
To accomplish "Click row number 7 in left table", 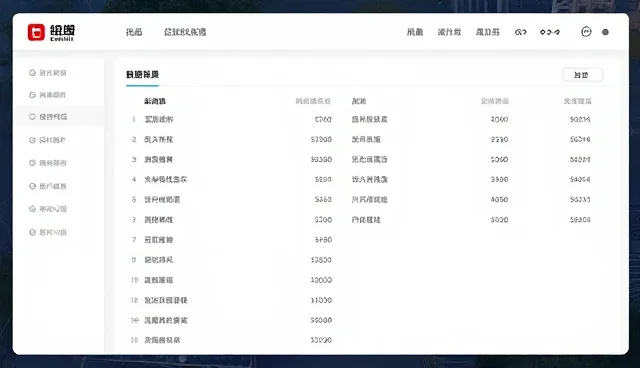I will pos(134,239).
